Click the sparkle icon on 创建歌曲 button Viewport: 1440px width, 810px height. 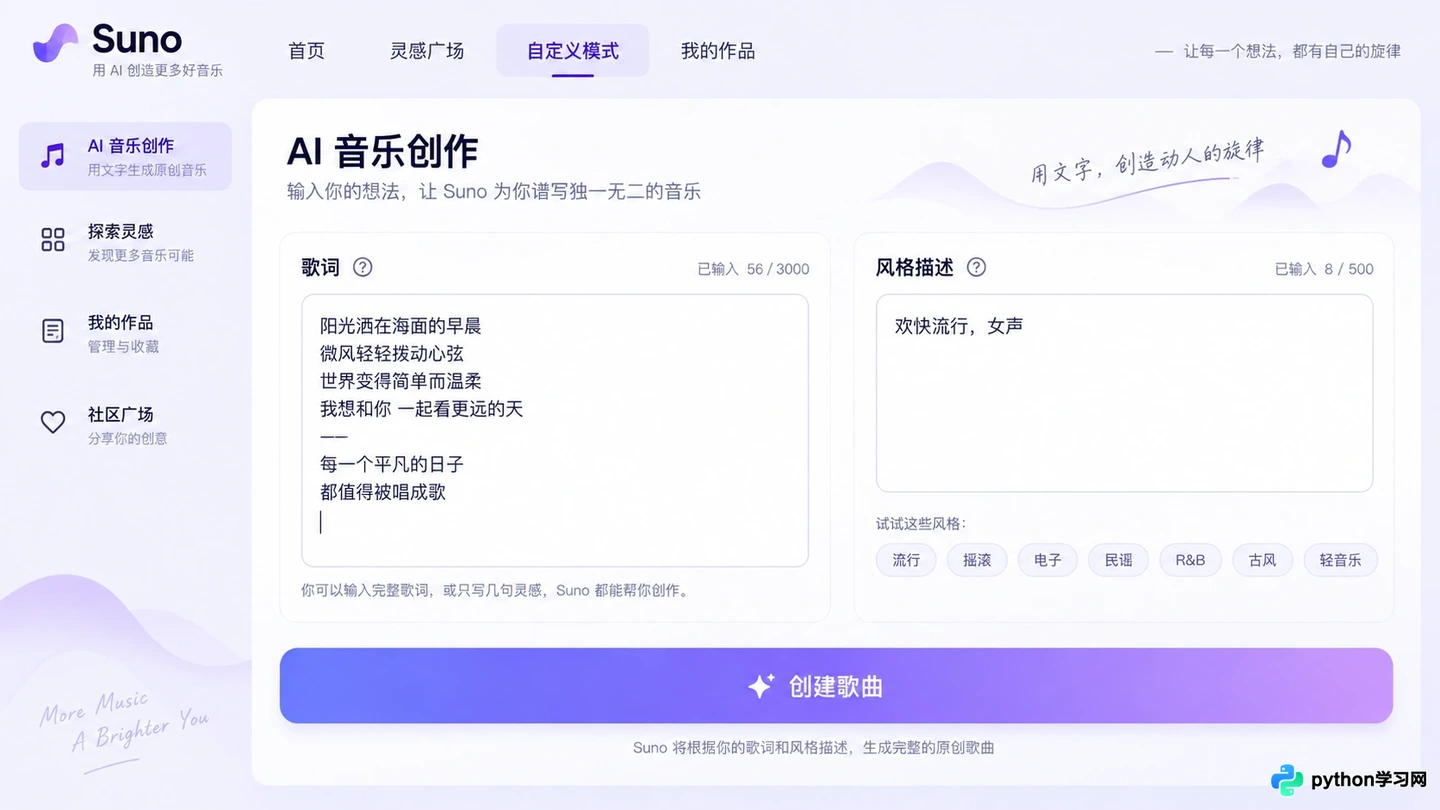click(761, 686)
